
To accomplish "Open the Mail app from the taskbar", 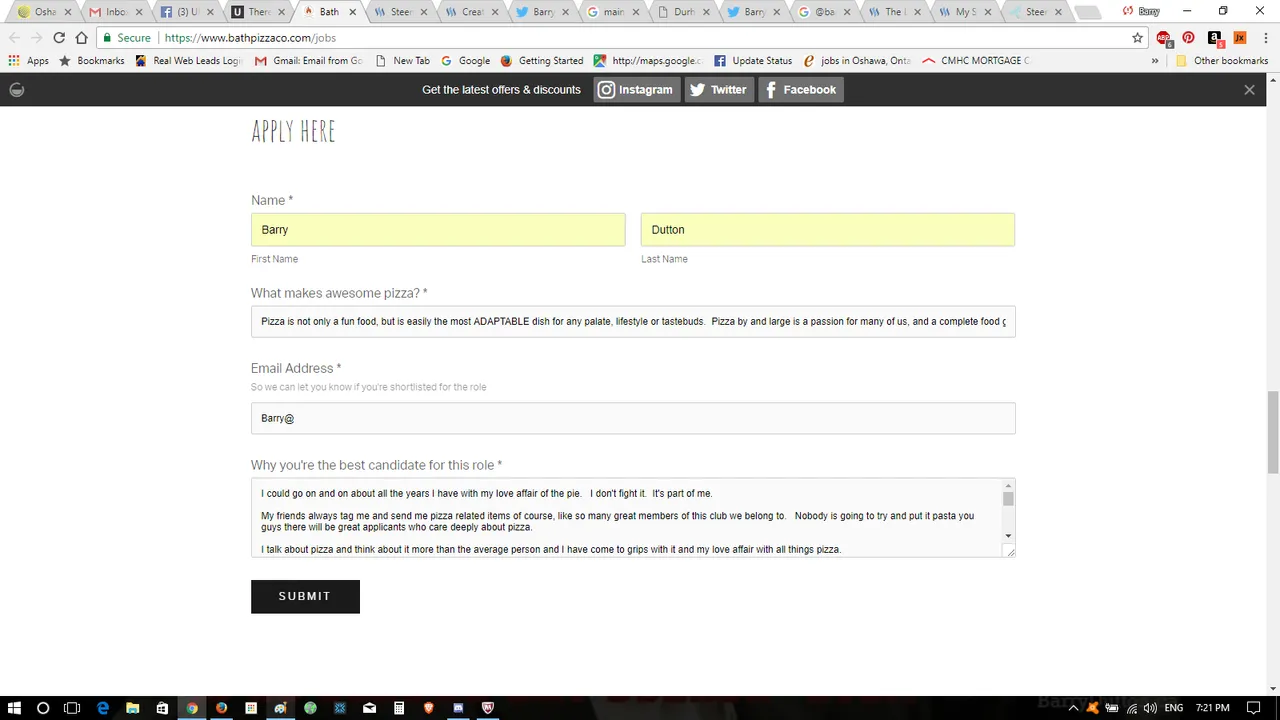I will [369, 708].
